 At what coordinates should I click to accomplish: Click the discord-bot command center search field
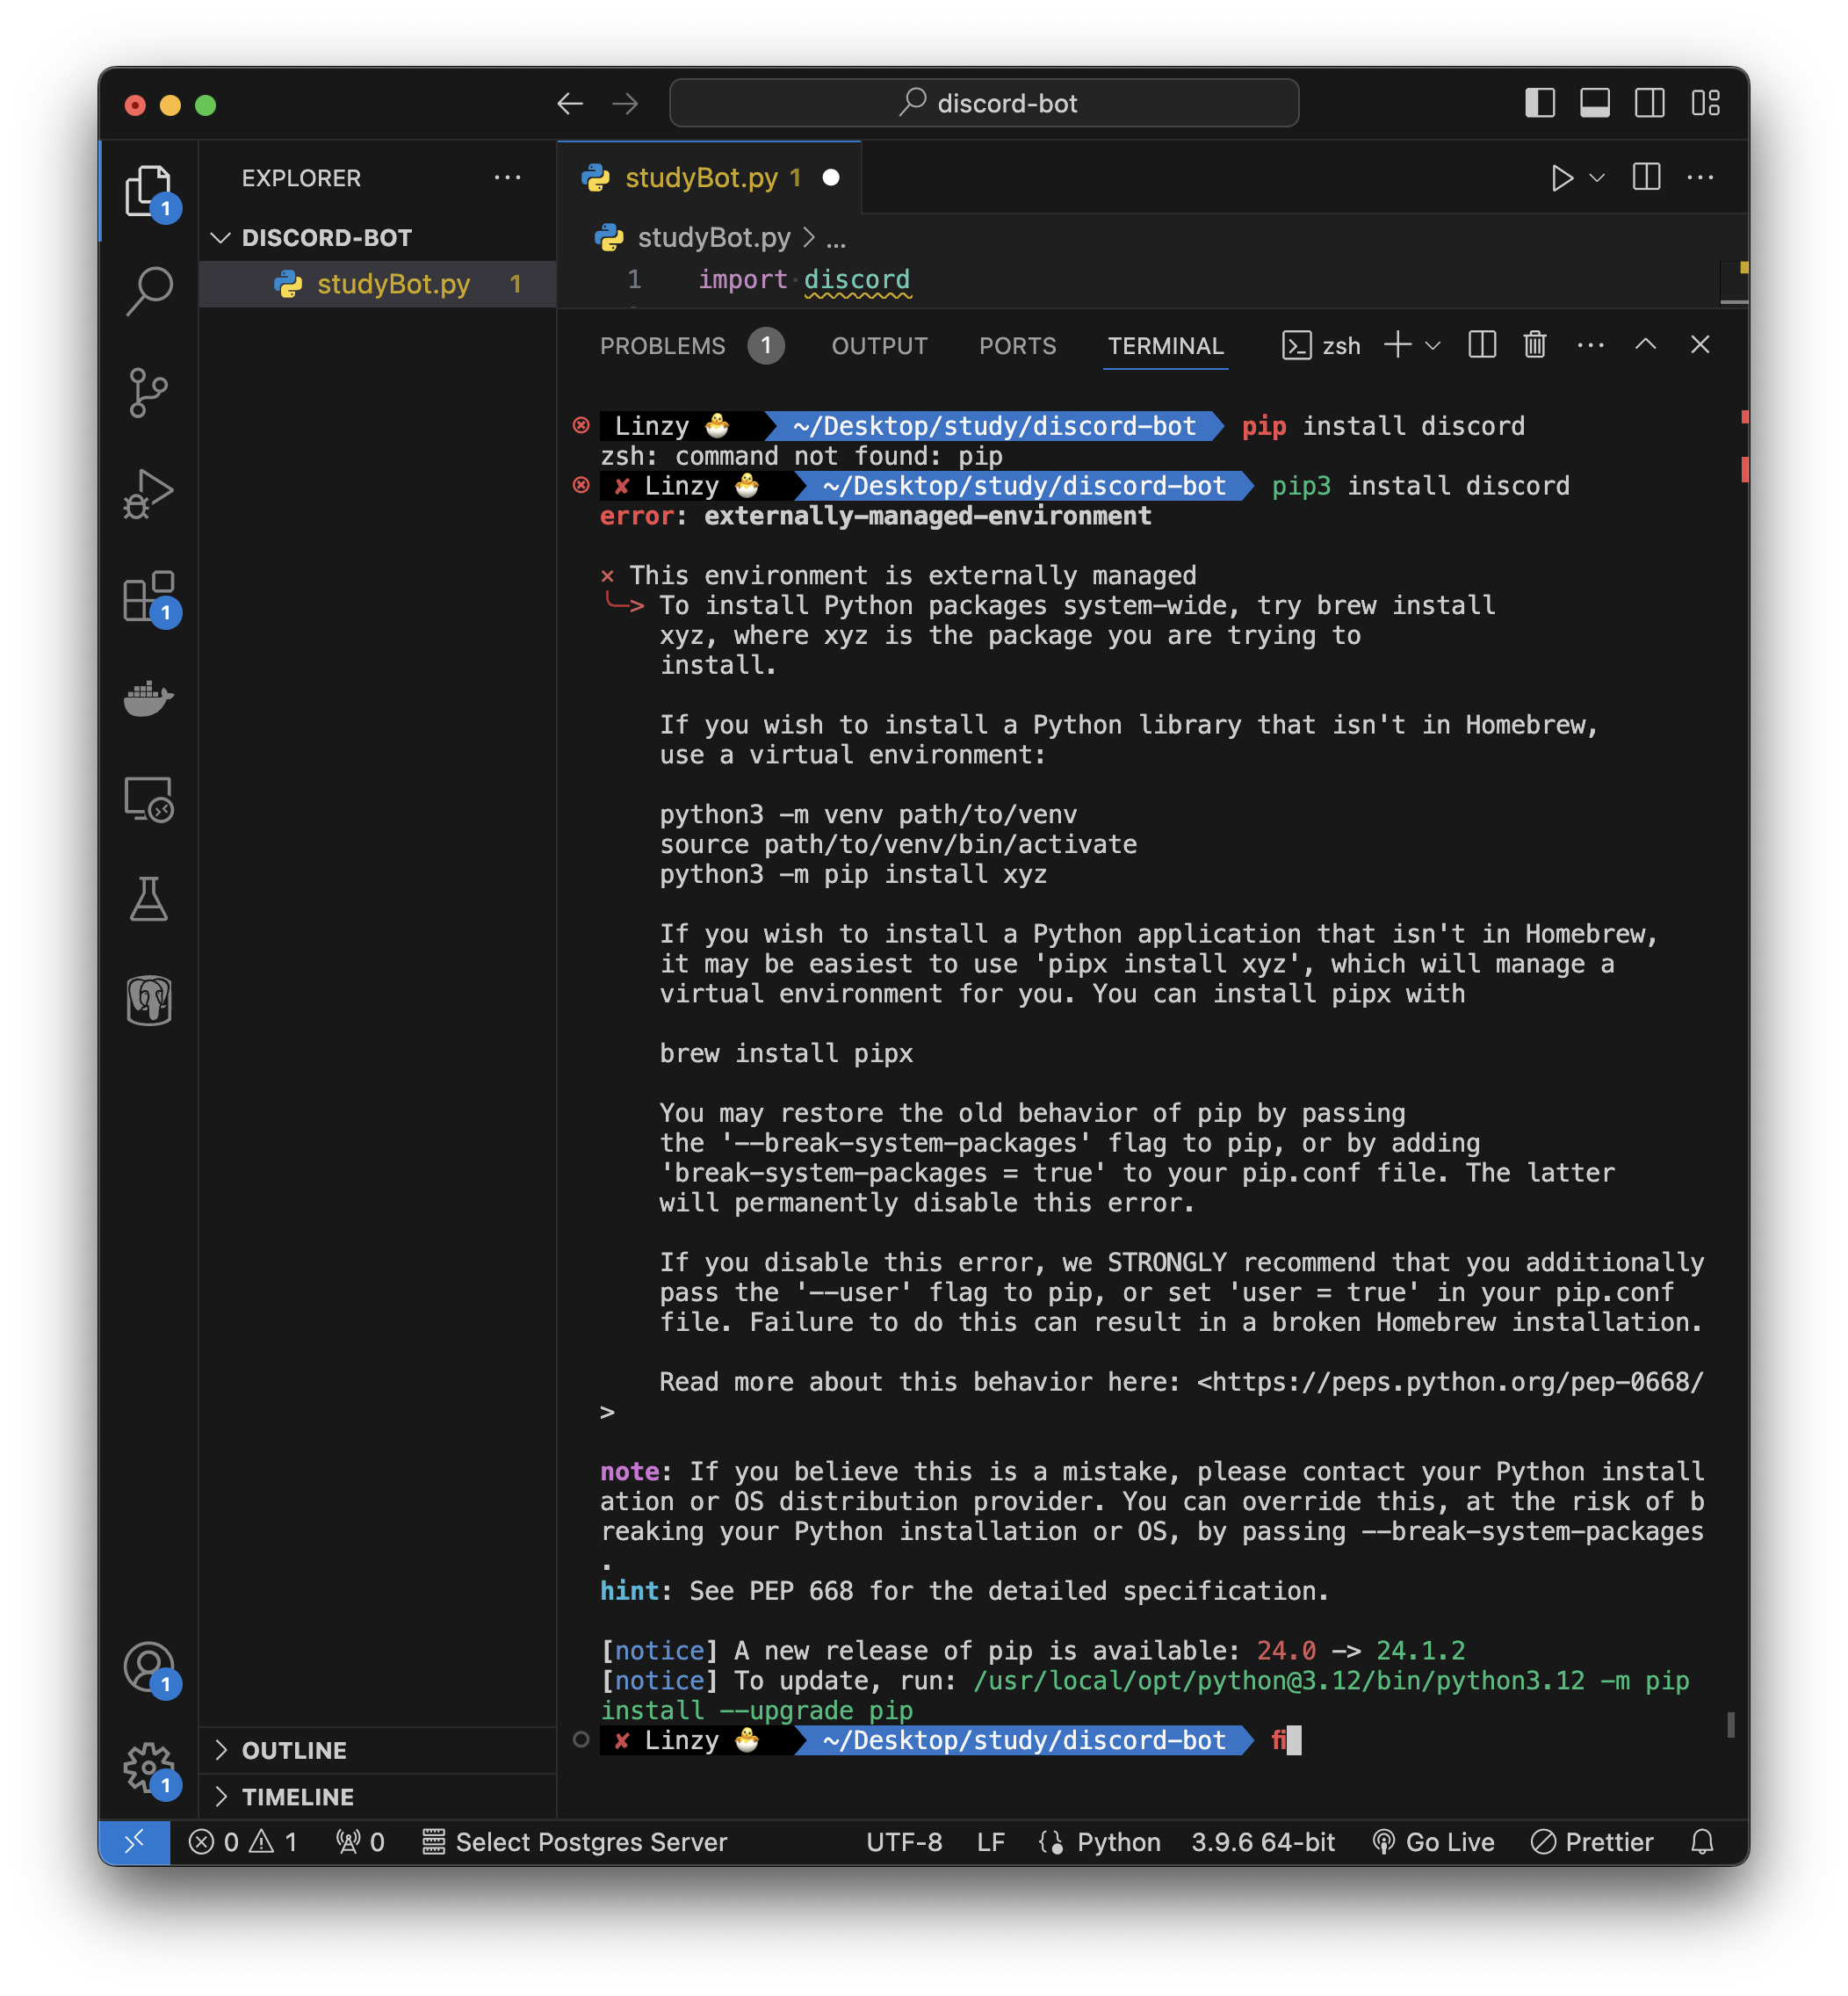[x=984, y=103]
